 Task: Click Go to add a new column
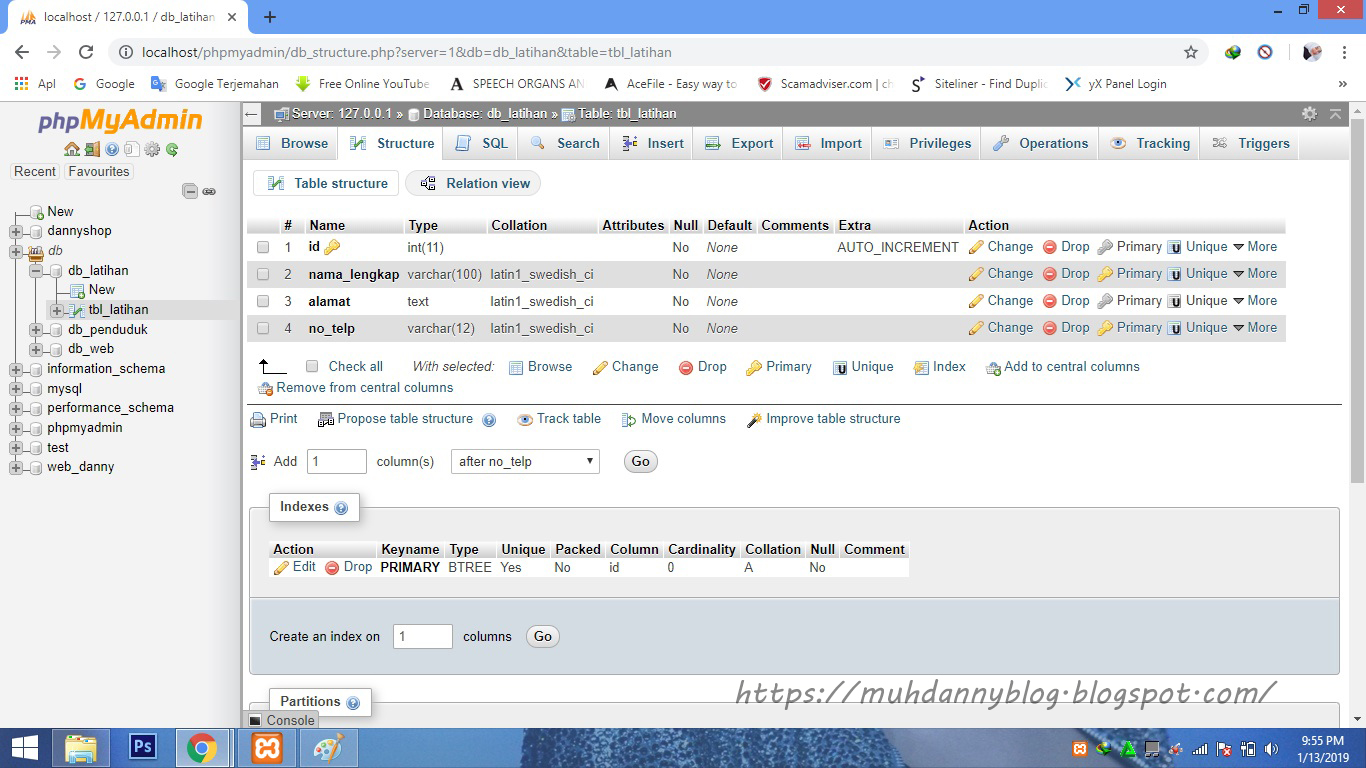coord(640,461)
